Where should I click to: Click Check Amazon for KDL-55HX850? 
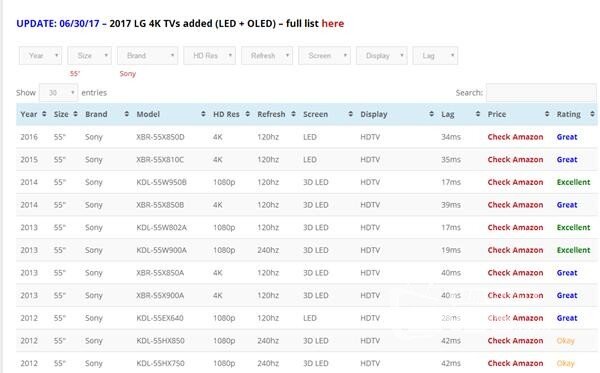515,340
